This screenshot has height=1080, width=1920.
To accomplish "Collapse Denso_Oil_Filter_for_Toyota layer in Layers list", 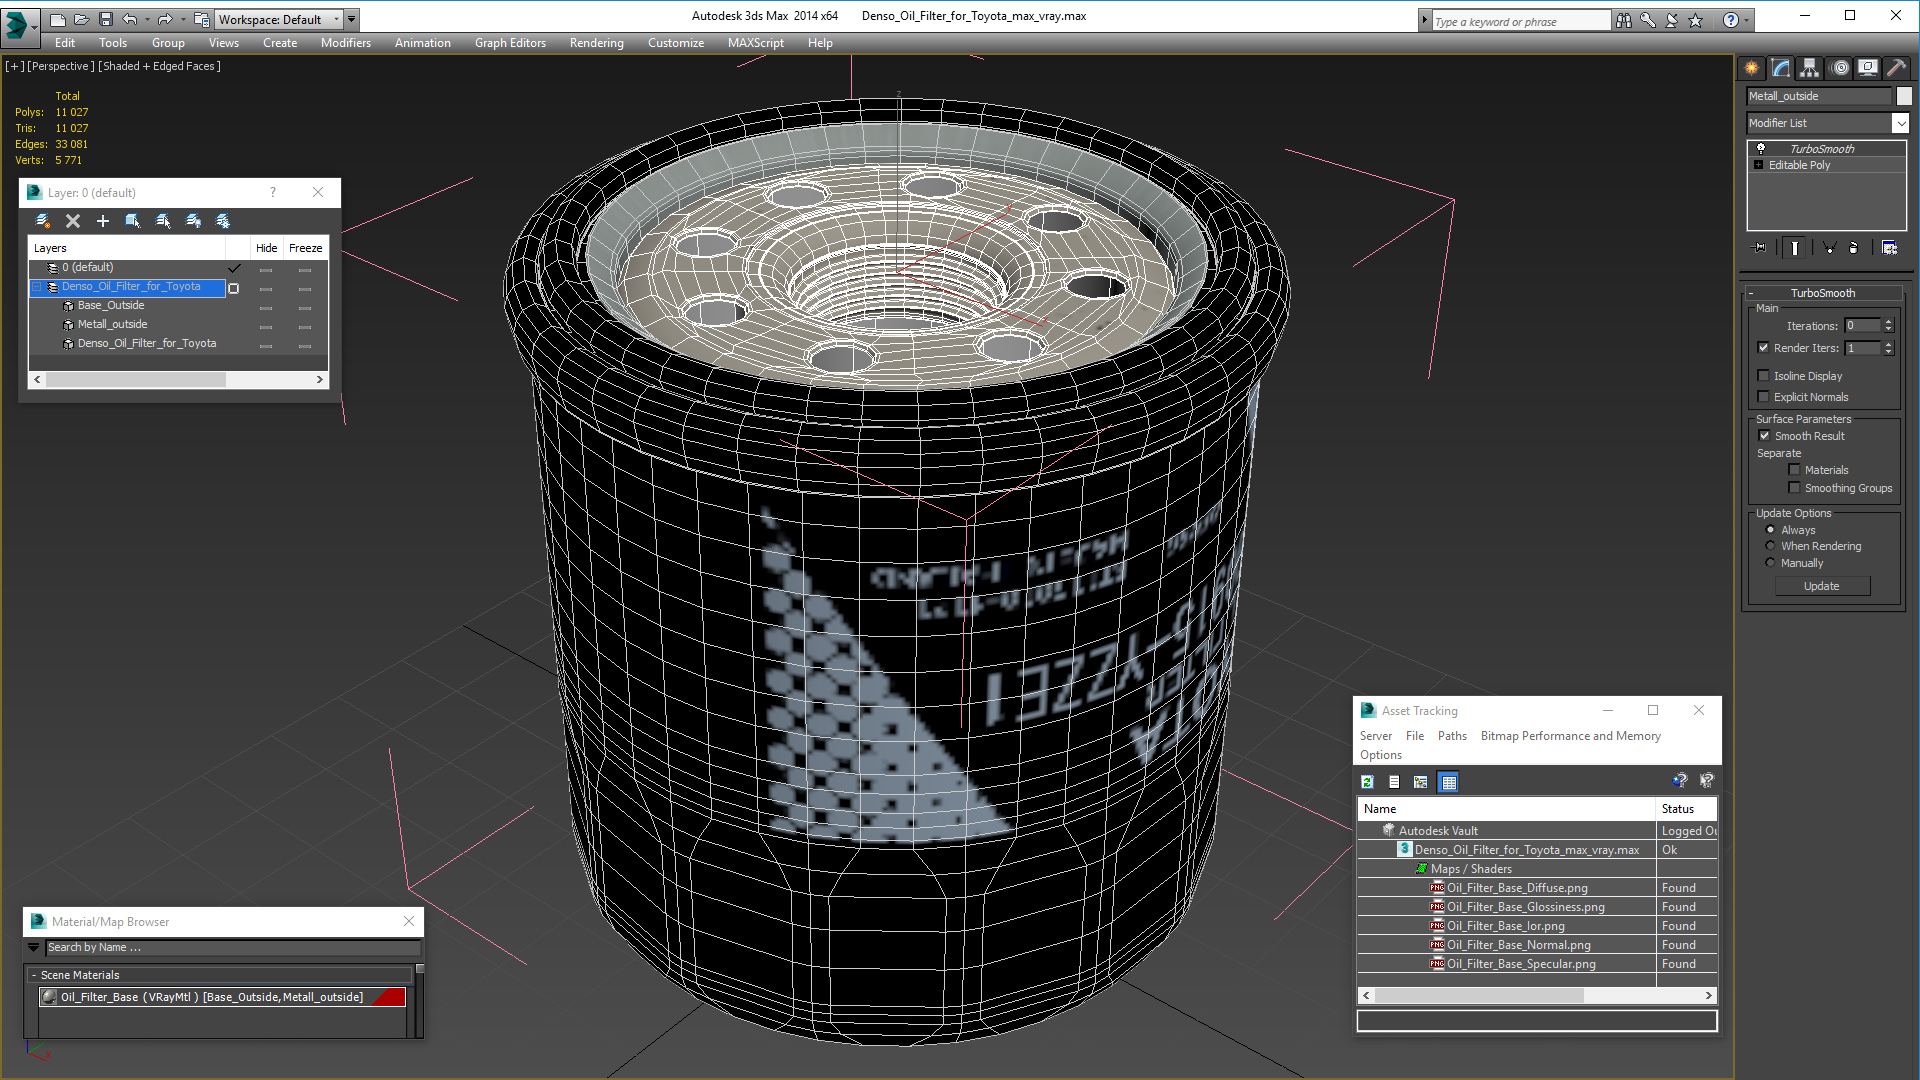I will [37, 287].
